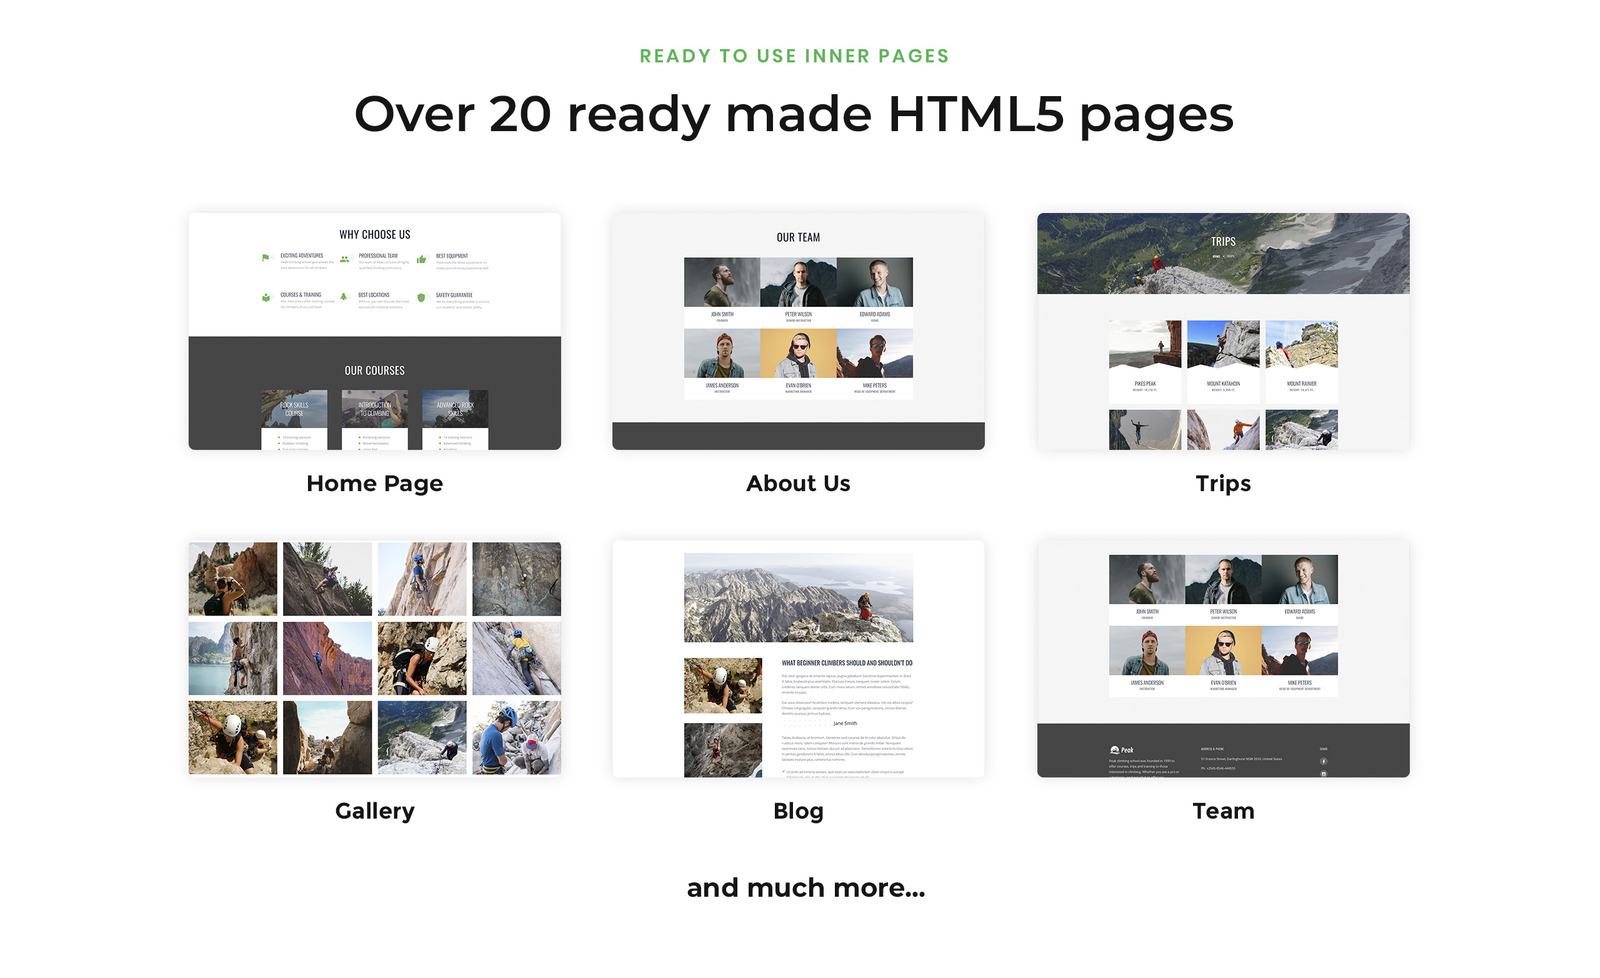This screenshot has height=978, width=1600.
Task: Select the Trips breadcrumb entry
Action: [x=1230, y=257]
